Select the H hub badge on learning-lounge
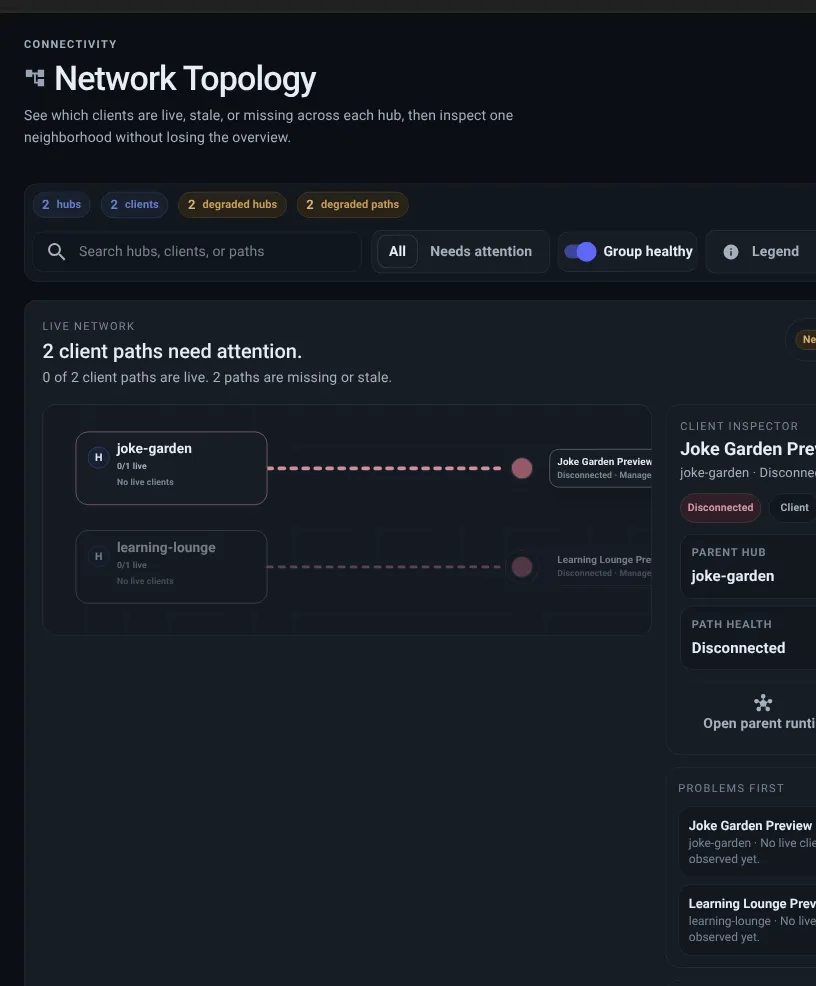Viewport: 816px width, 986px height. 98,555
